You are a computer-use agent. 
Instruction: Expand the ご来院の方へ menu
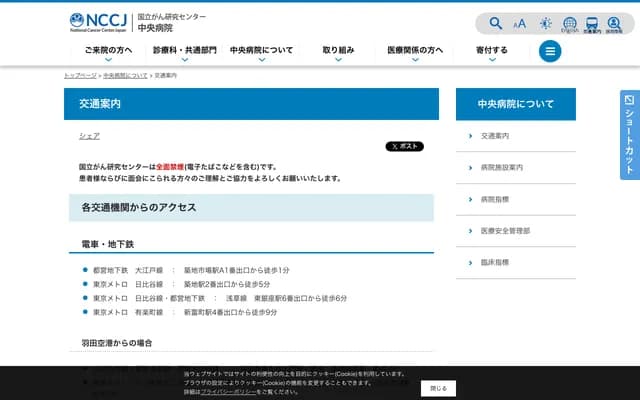click(107, 51)
